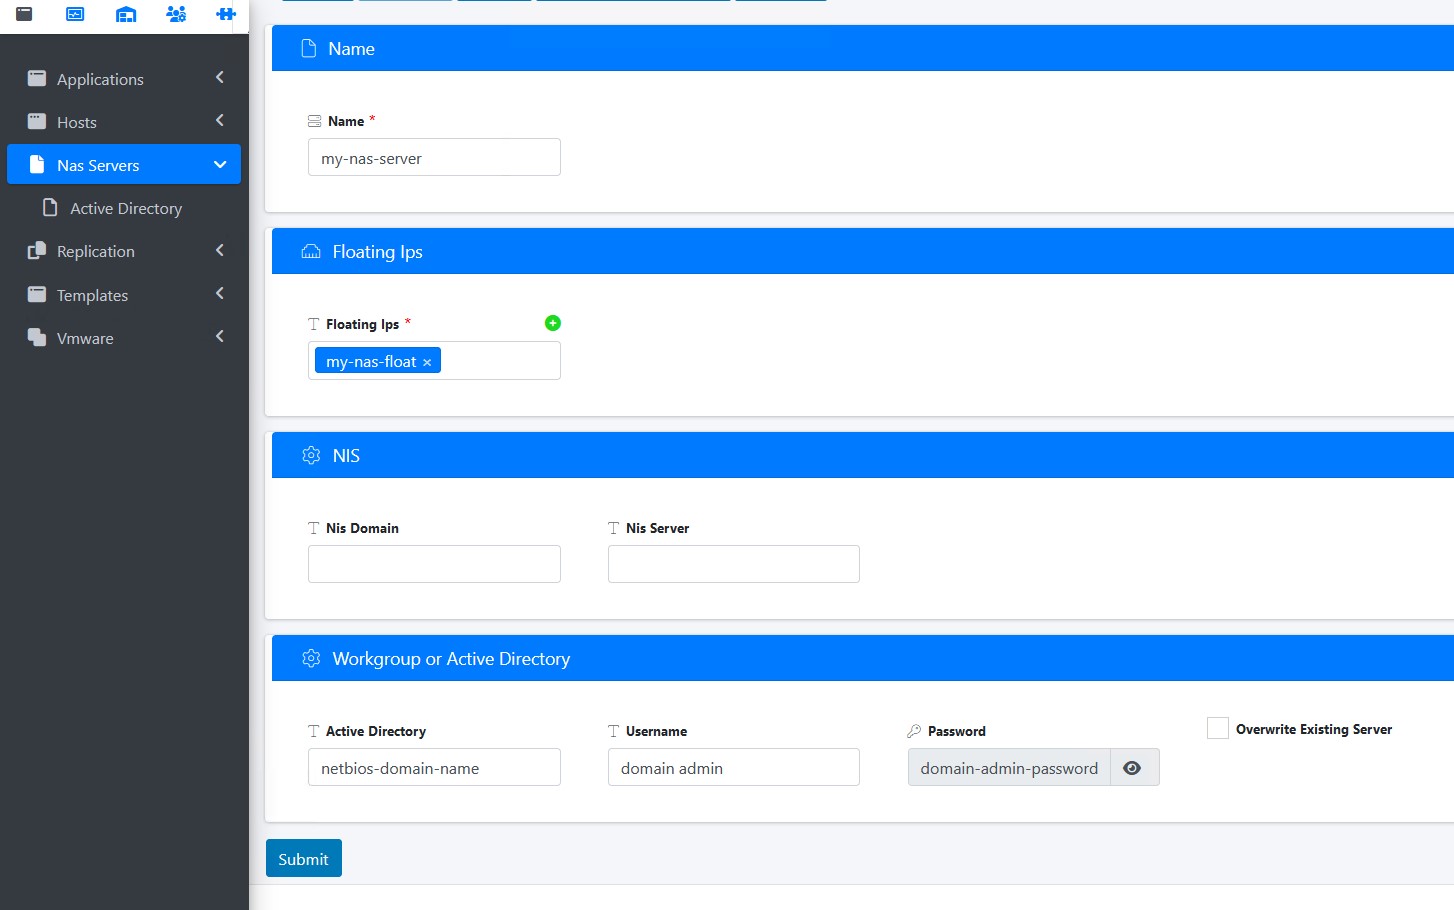
Task: Click the Templates sidebar icon
Action: pyautogui.click(x=37, y=294)
